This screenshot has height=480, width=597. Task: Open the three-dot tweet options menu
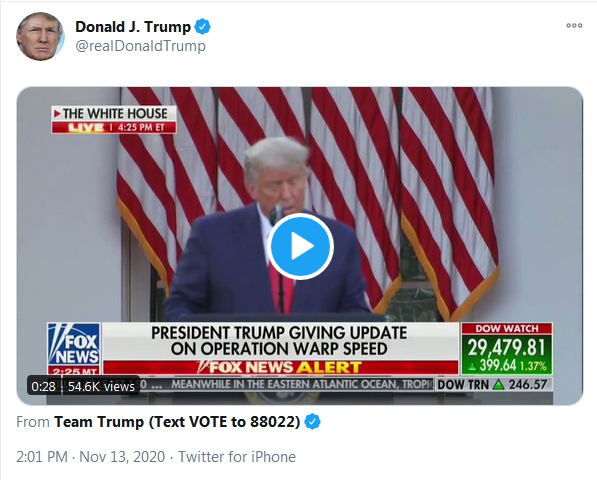[574, 26]
